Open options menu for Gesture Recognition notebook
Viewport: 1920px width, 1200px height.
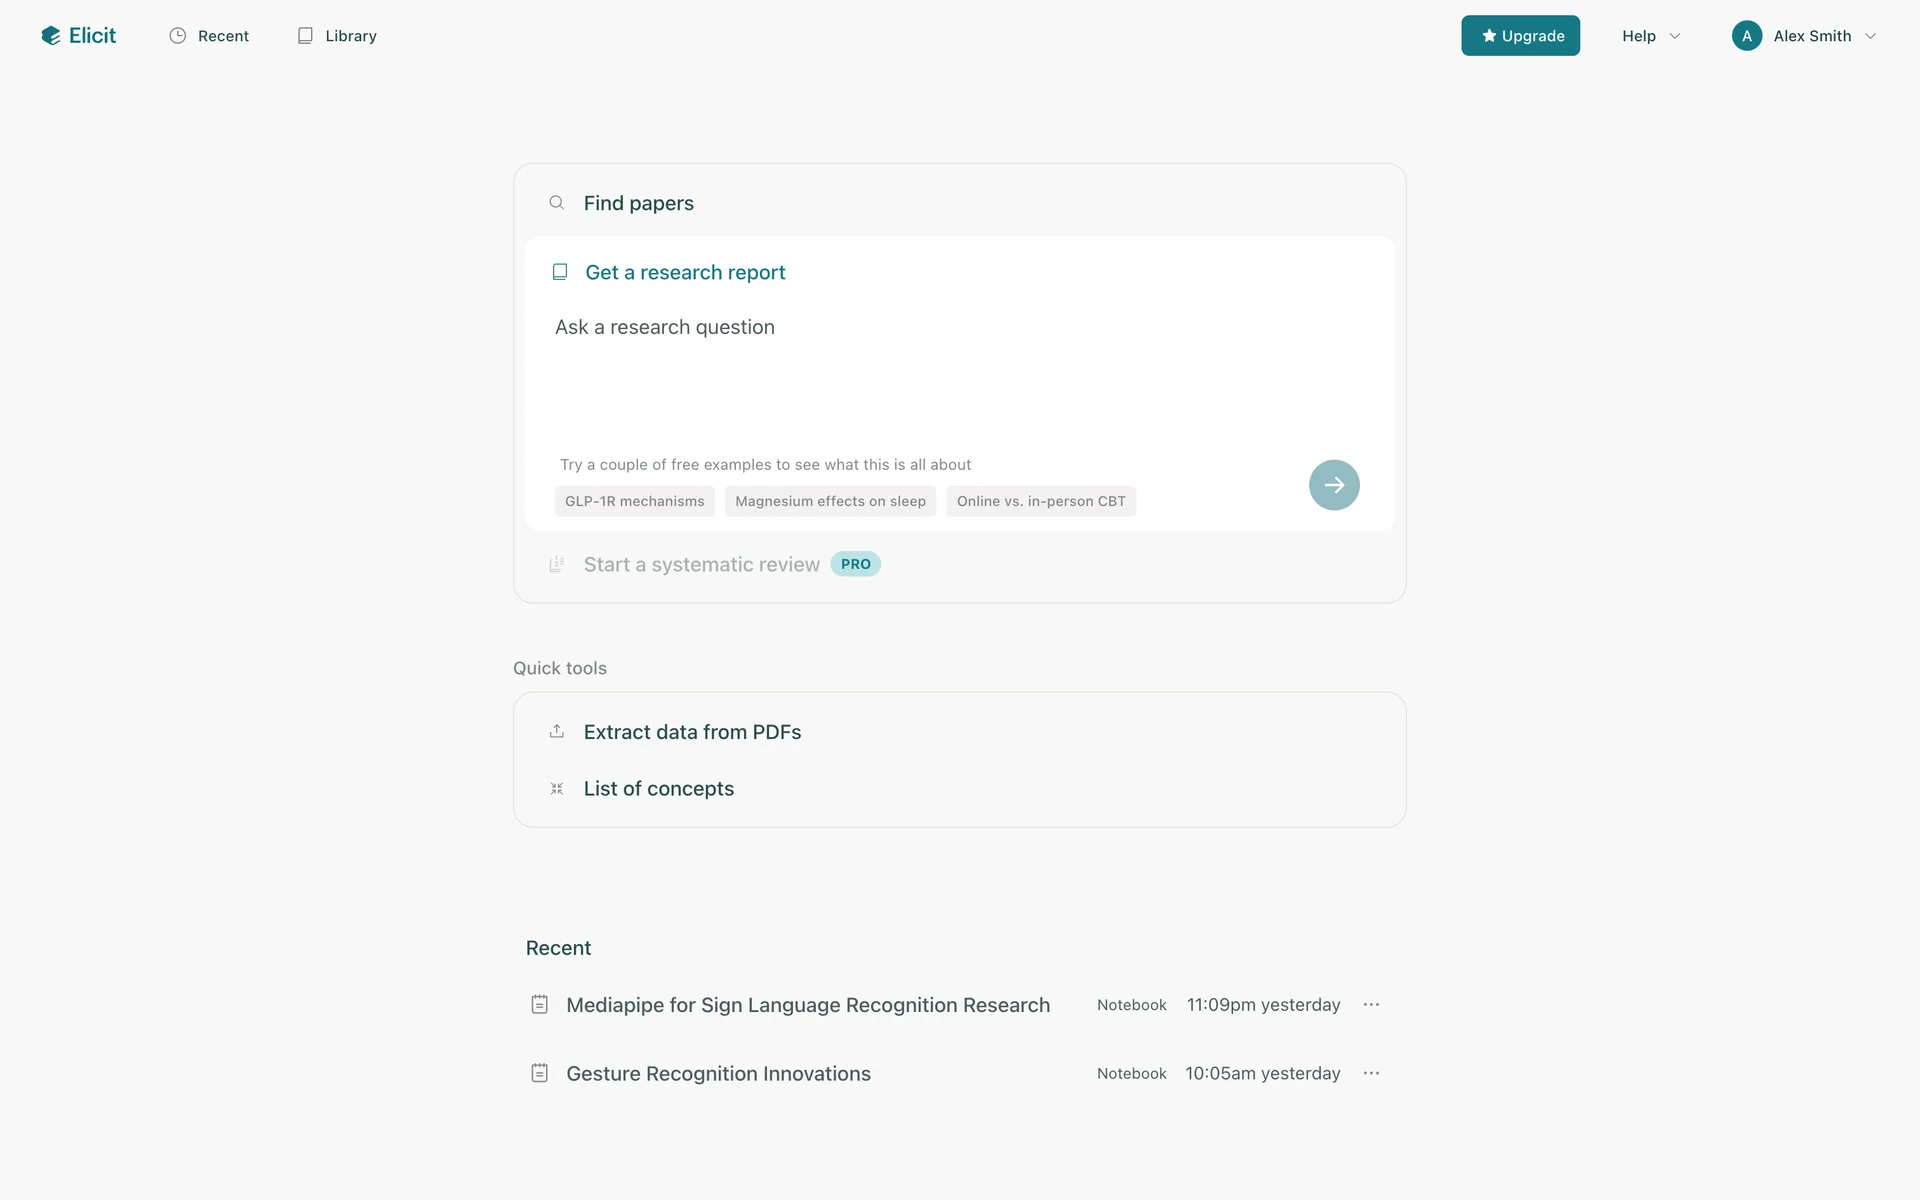click(x=1371, y=1073)
